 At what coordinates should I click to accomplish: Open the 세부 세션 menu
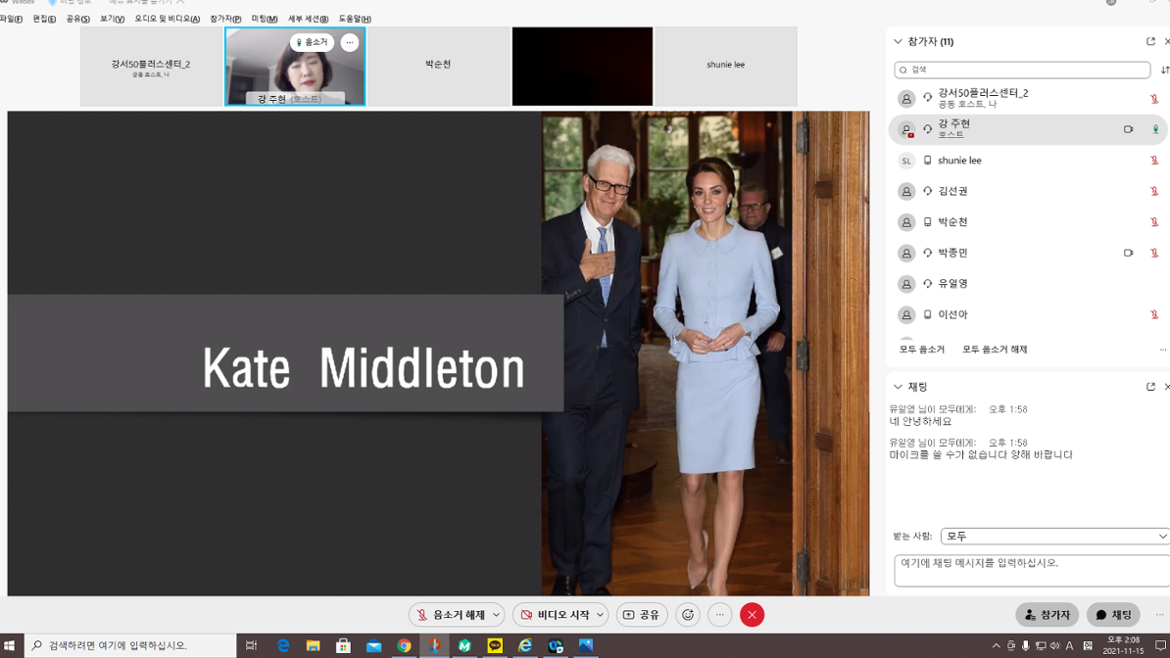[x=308, y=19]
